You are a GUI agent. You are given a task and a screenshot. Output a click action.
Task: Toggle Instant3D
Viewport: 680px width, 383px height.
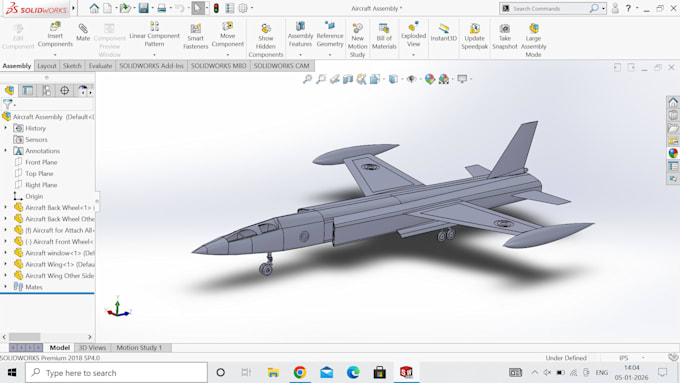[444, 33]
